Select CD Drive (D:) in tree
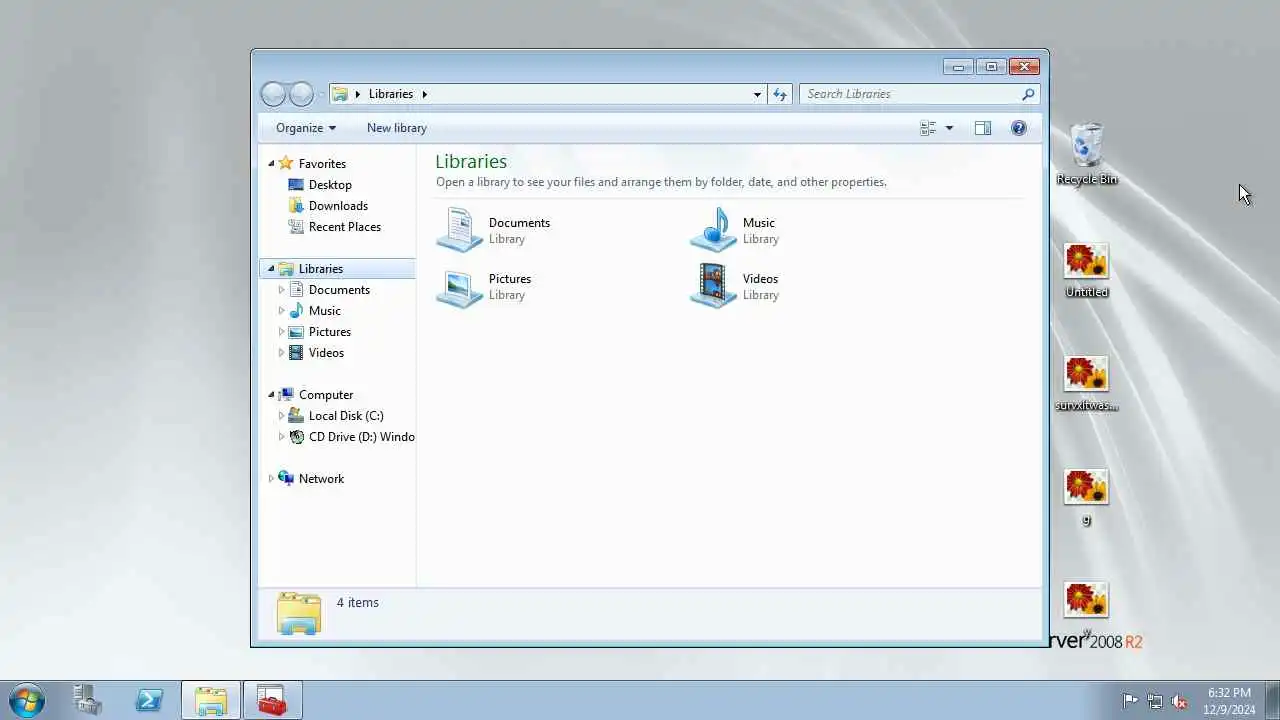The height and width of the screenshot is (720, 1280). (x=361, y=437)
